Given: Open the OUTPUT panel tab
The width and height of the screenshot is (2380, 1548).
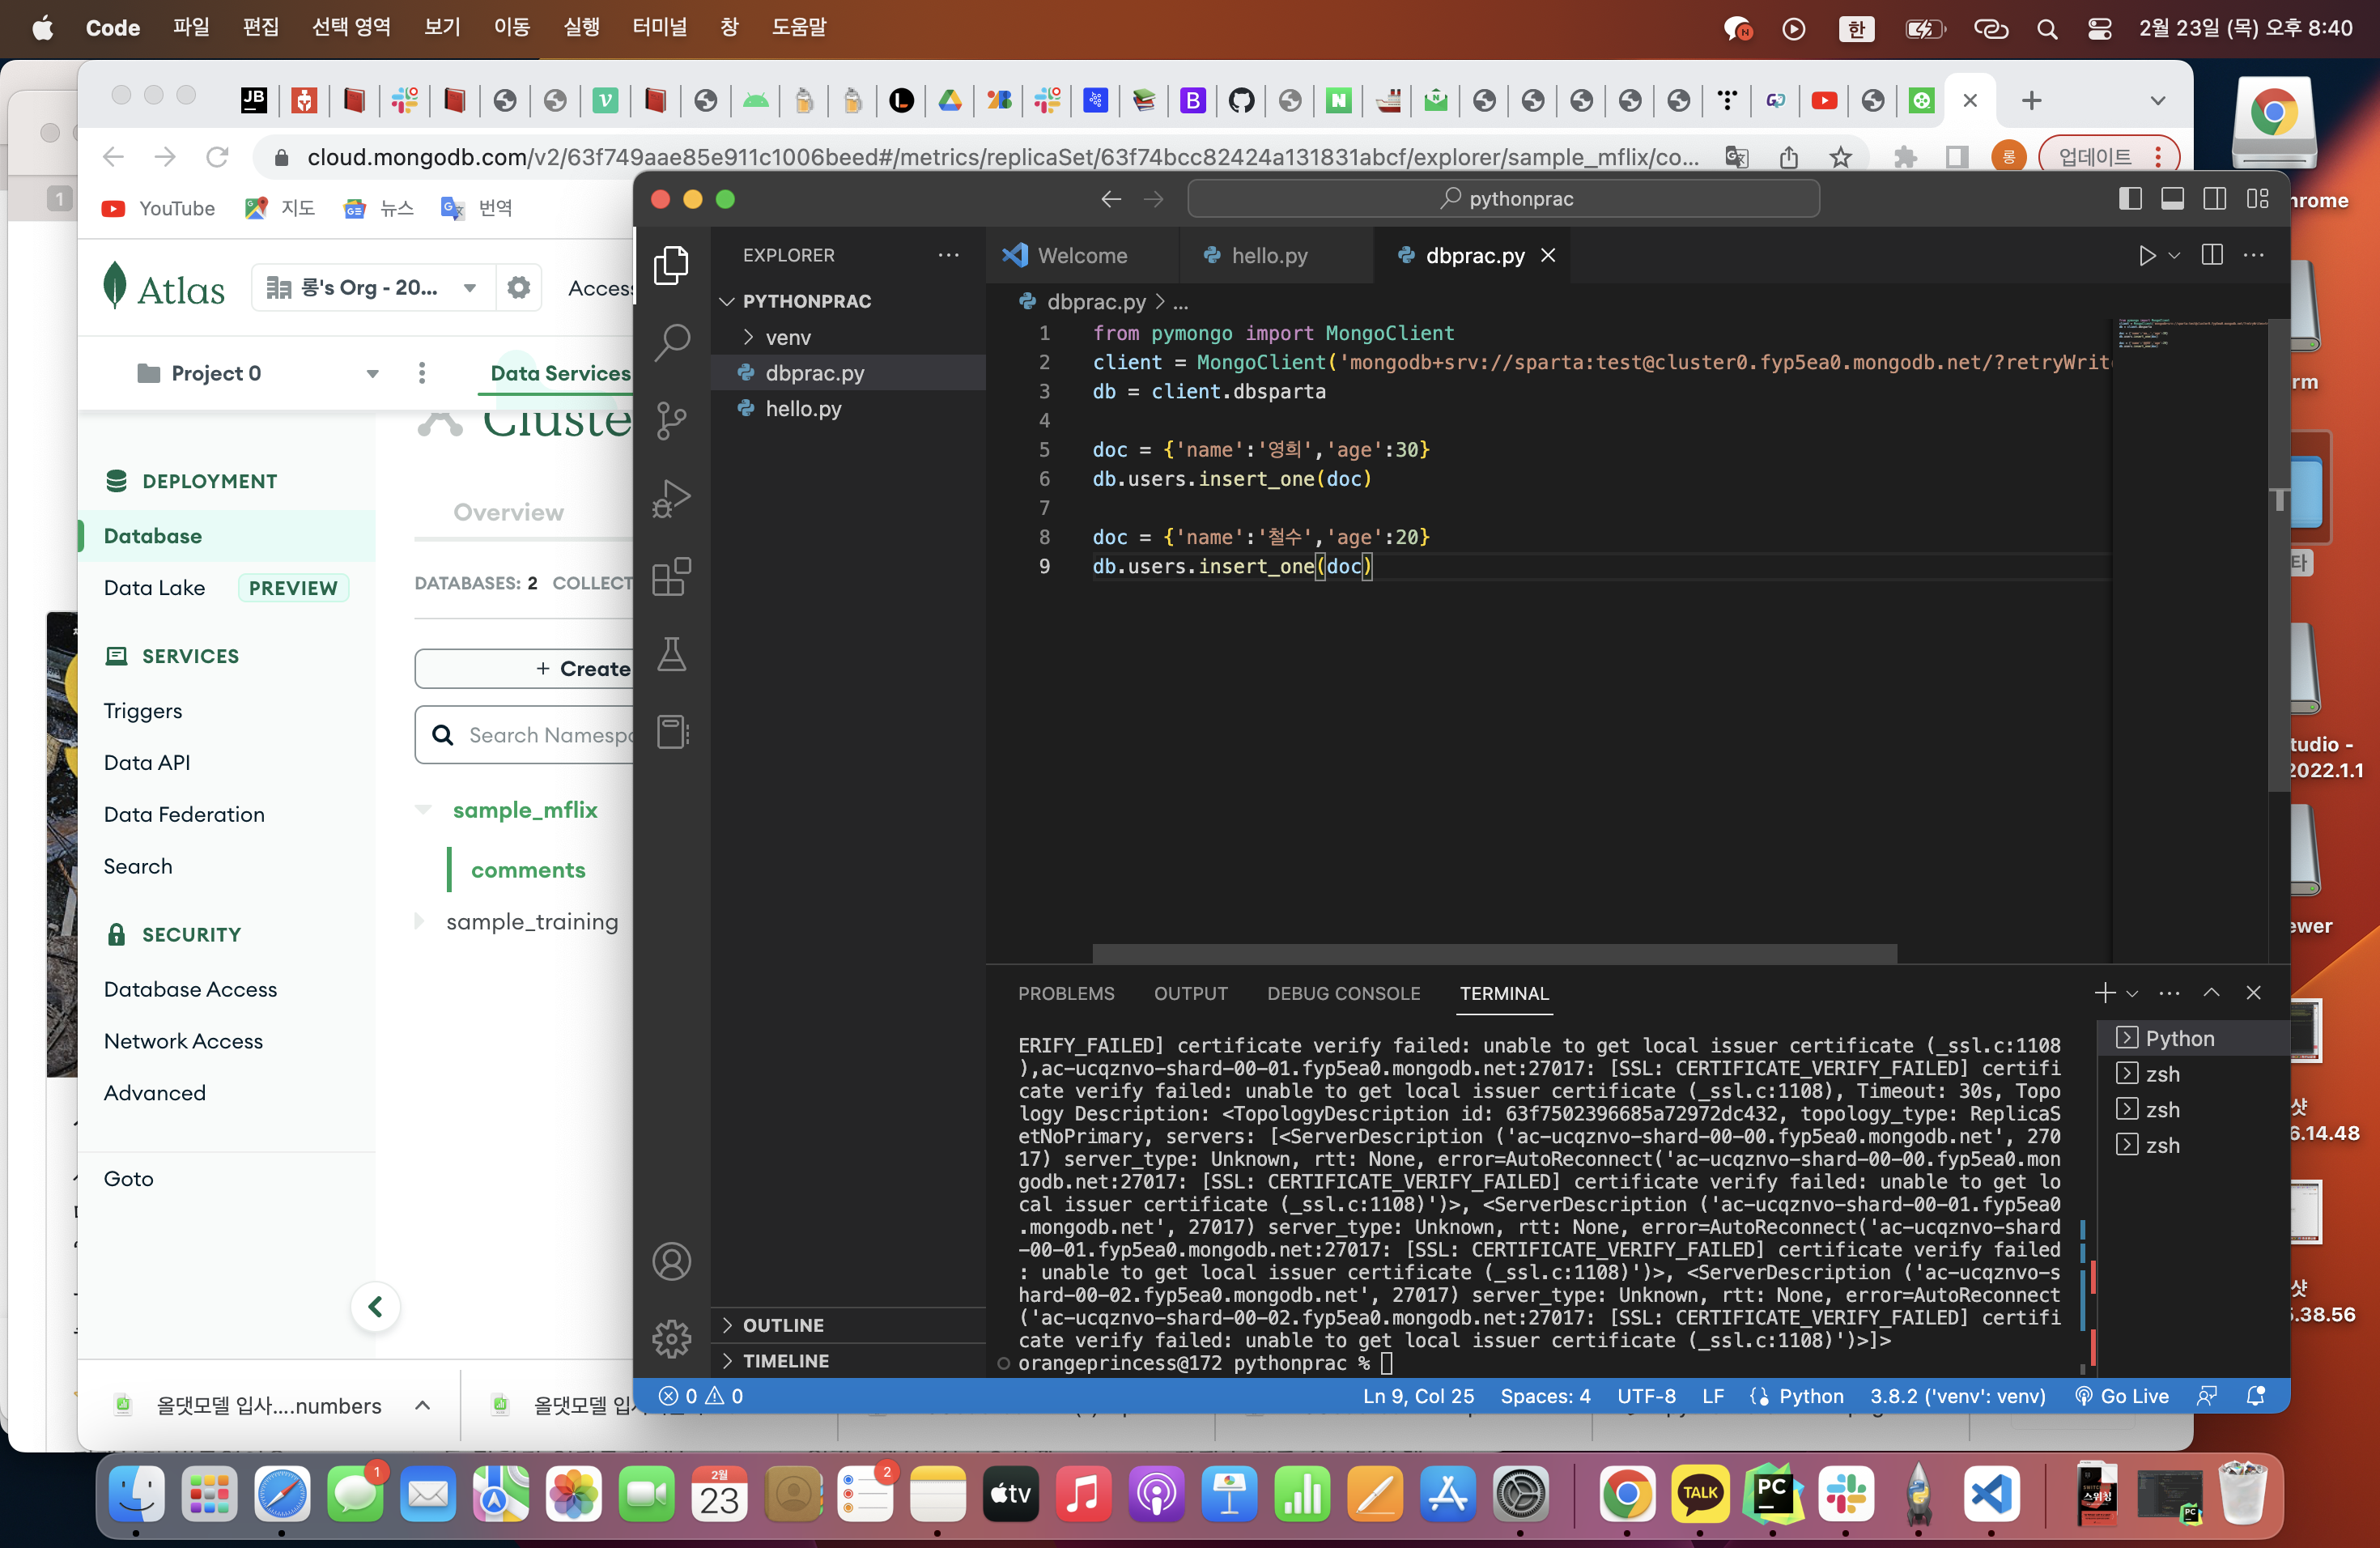Looking at the screenshot, I should pos(1190,993).
